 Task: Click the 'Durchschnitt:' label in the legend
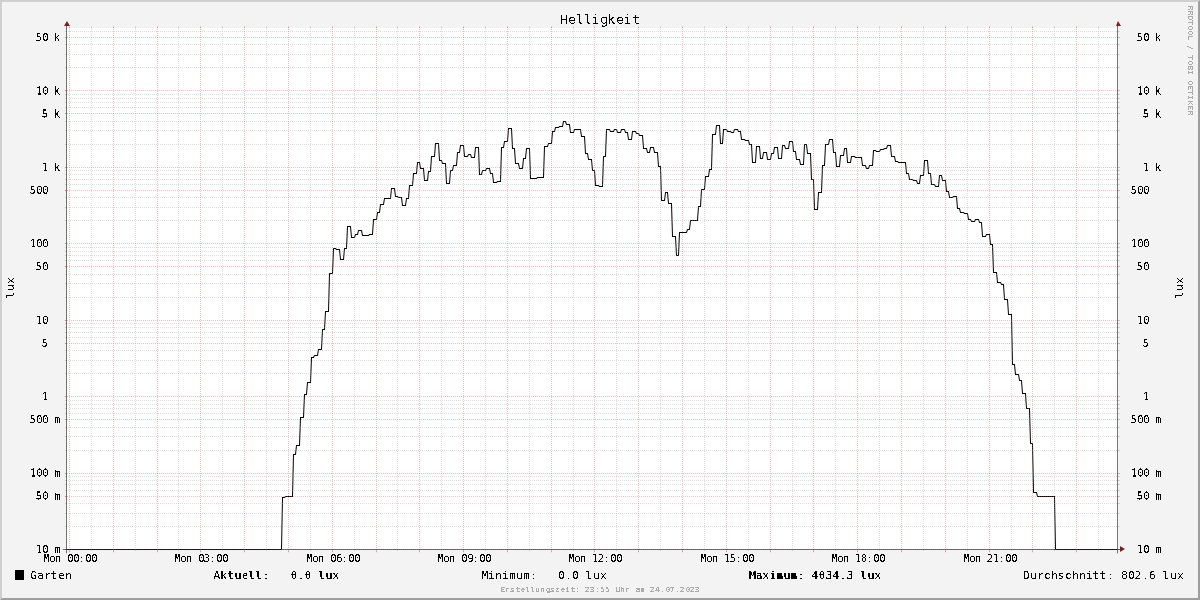coord(1069,575)
